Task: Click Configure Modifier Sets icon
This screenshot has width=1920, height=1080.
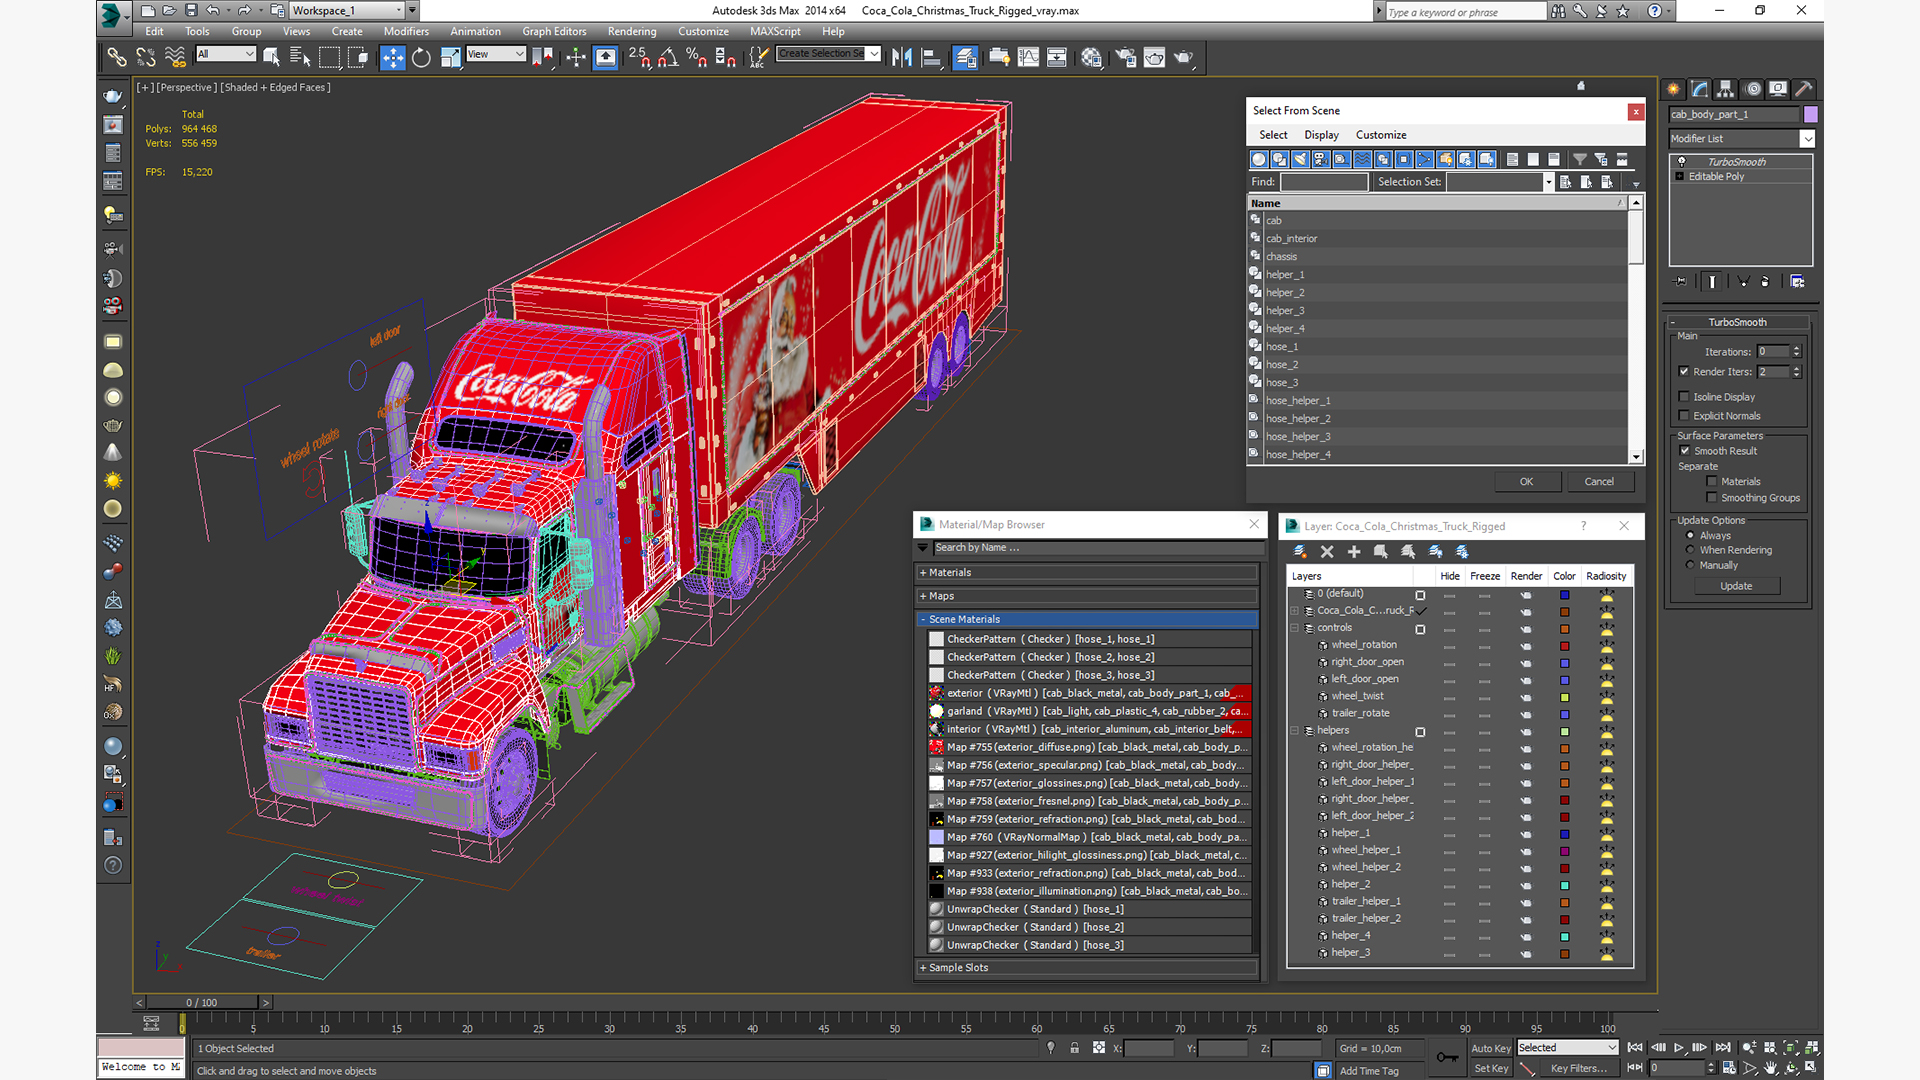Action: 1797,282
